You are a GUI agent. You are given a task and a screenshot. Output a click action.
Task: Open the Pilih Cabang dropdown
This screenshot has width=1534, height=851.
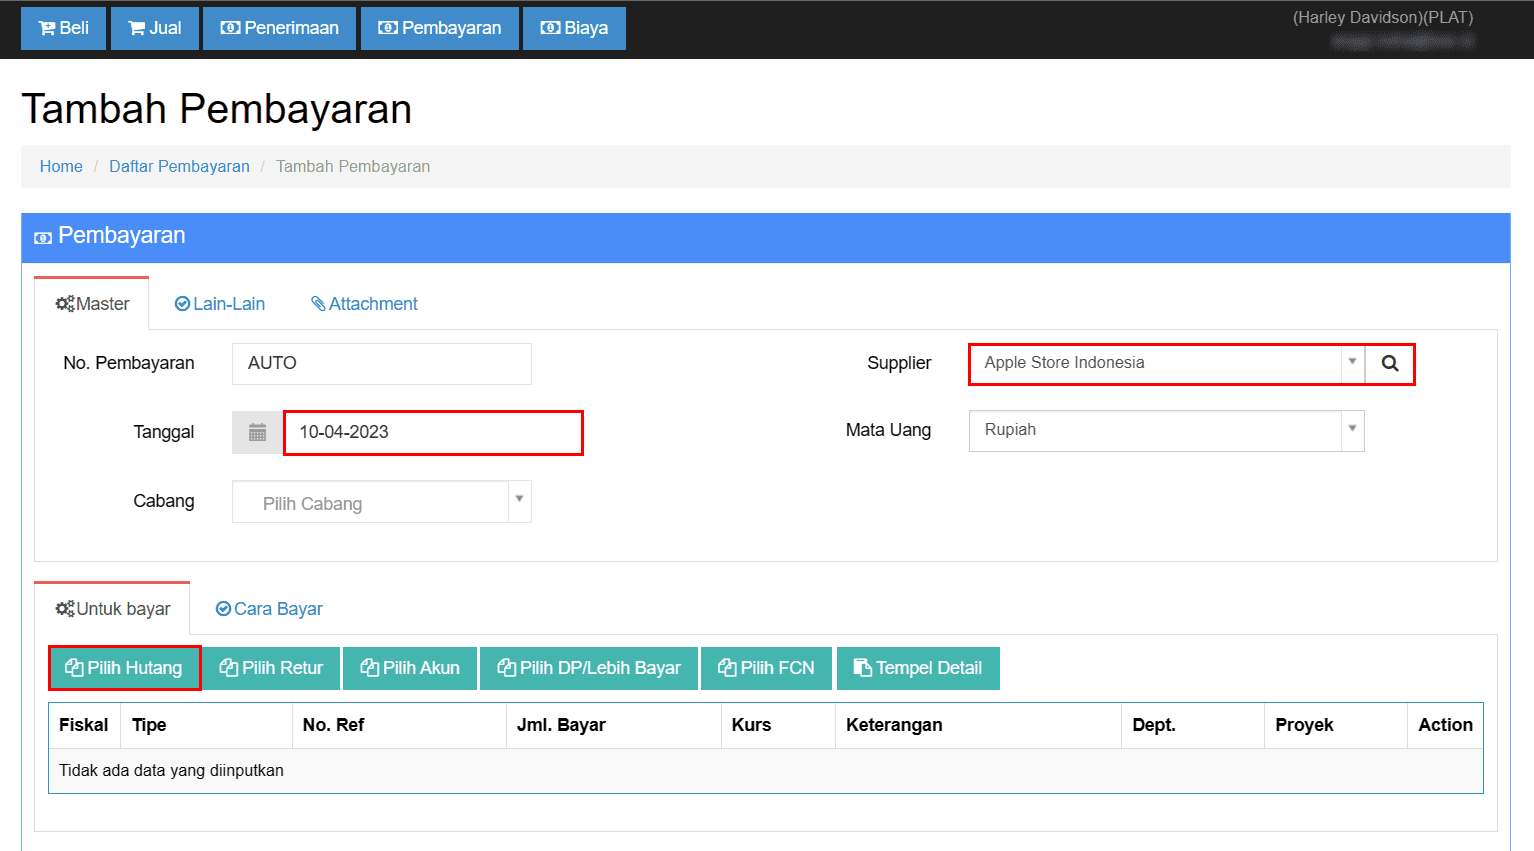[x=382, y=502]
